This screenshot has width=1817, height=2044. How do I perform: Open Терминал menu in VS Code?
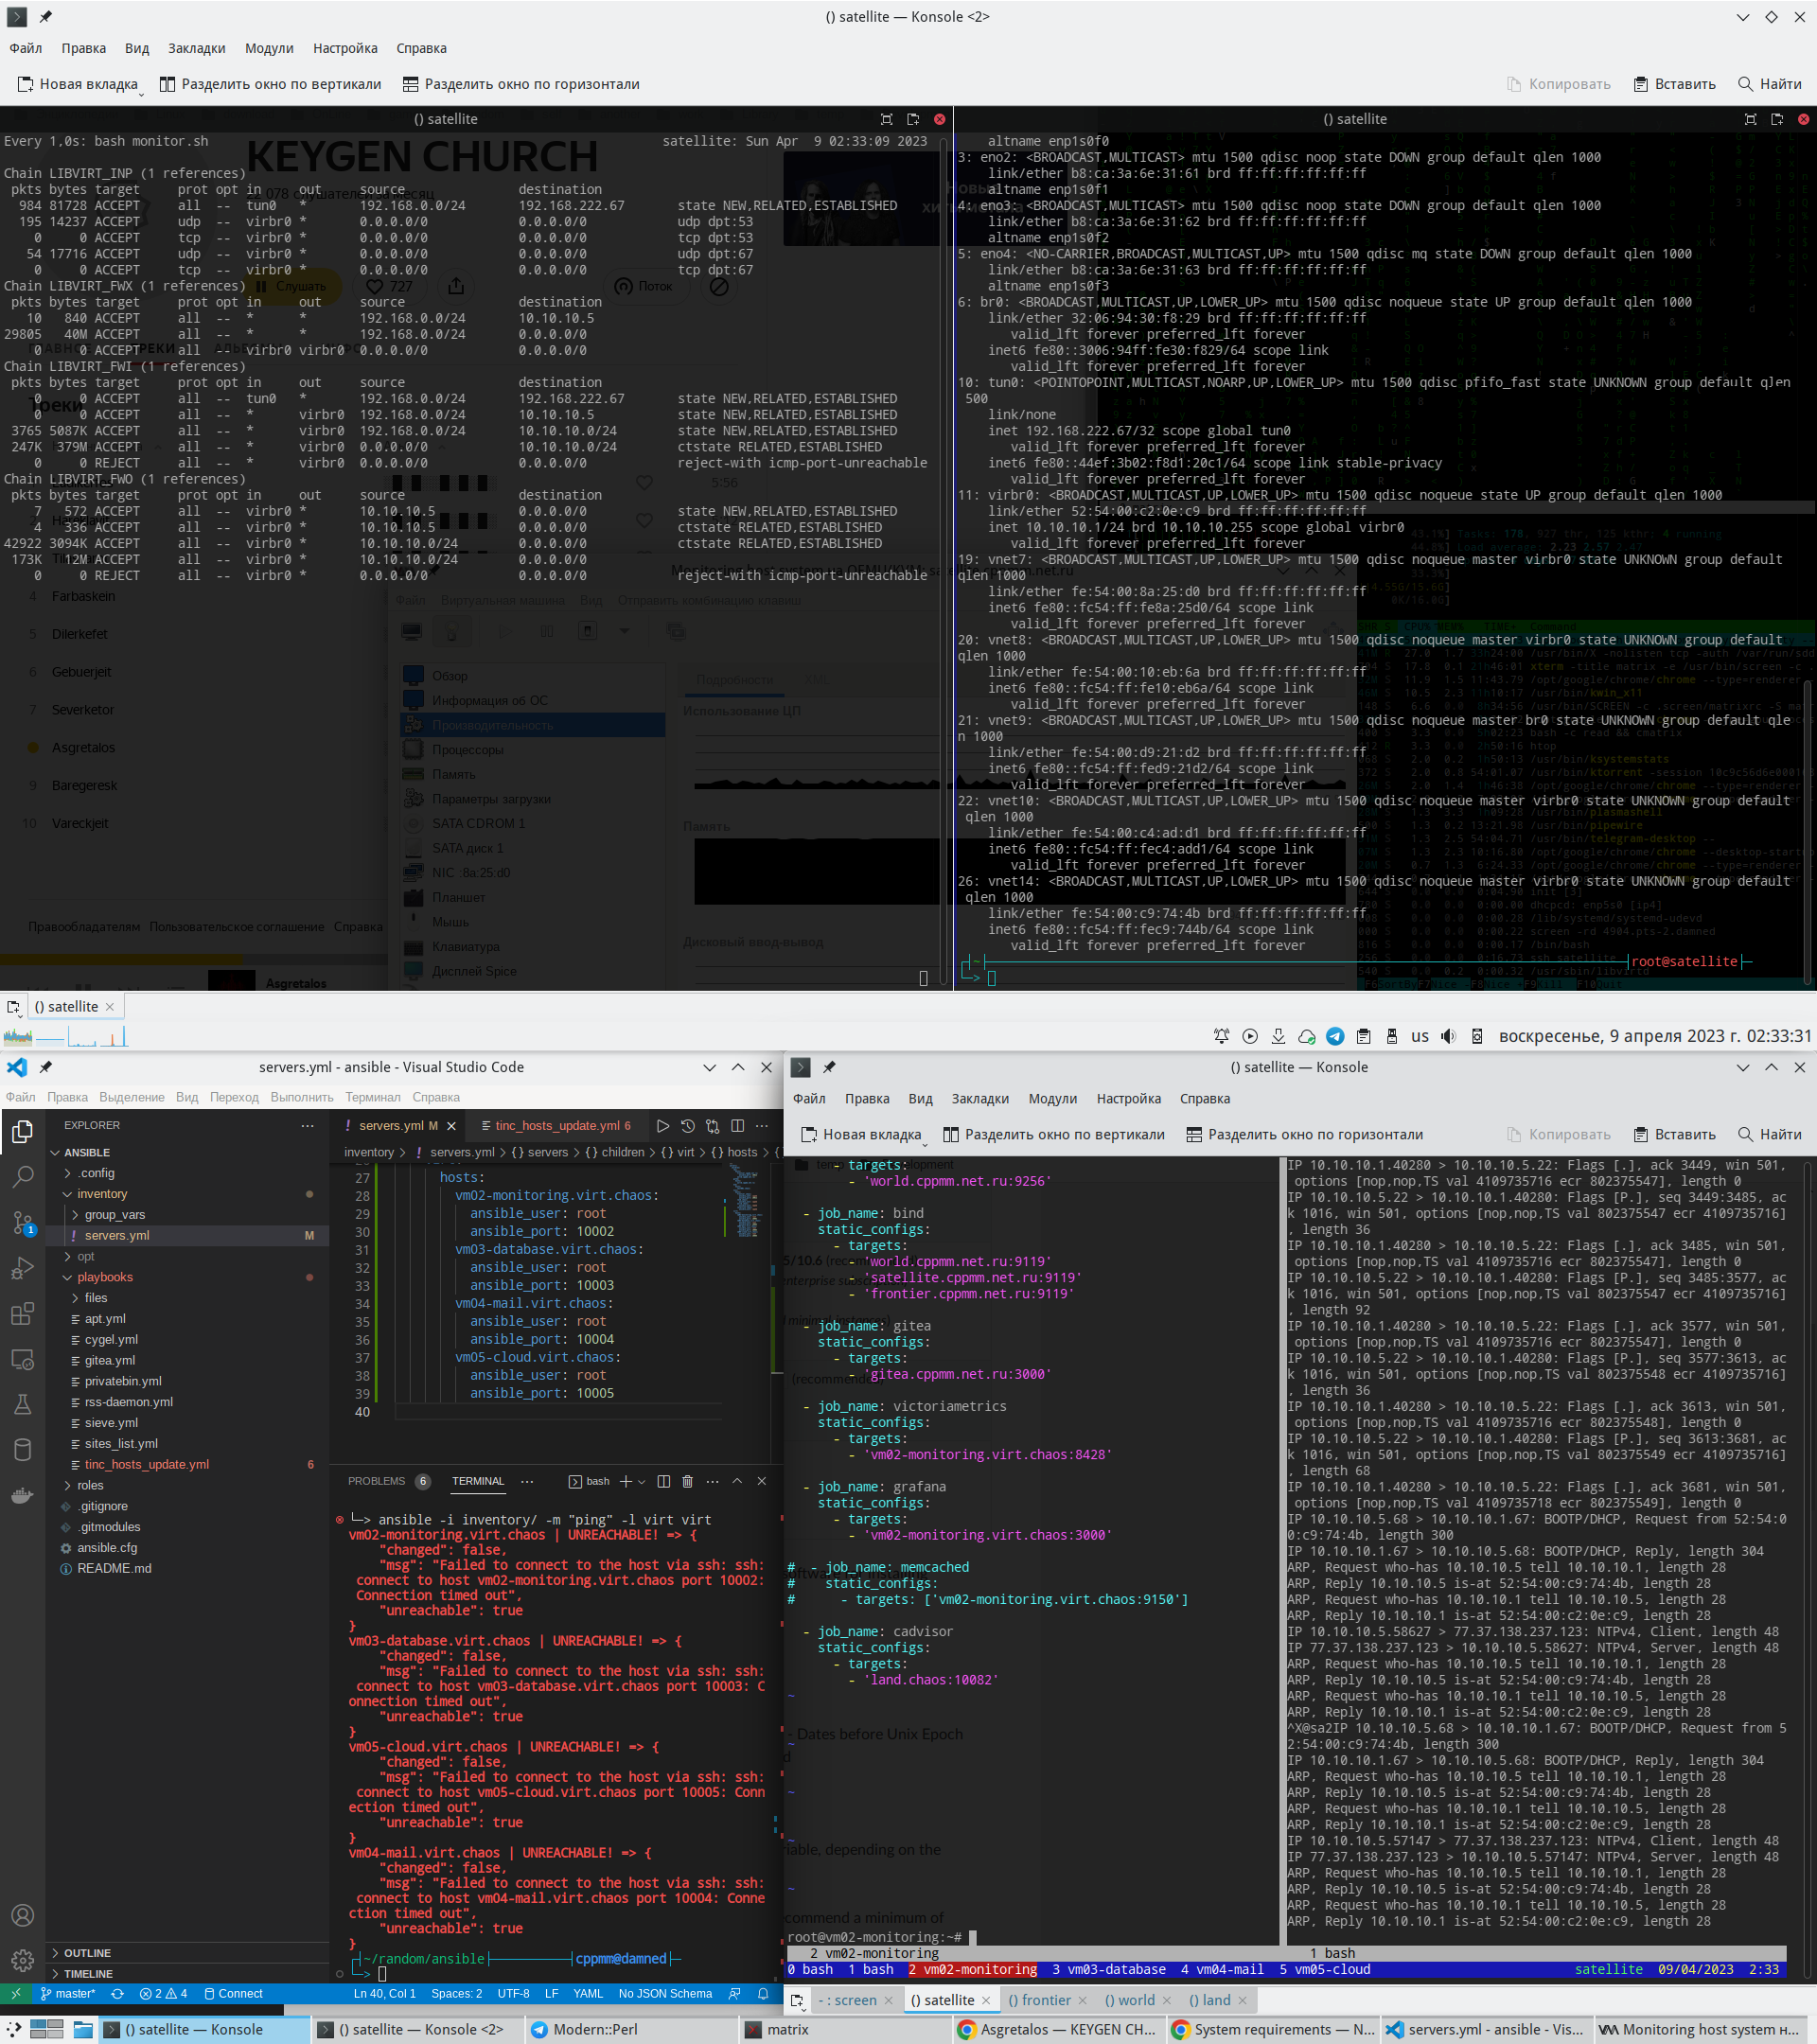point(373,1097)
